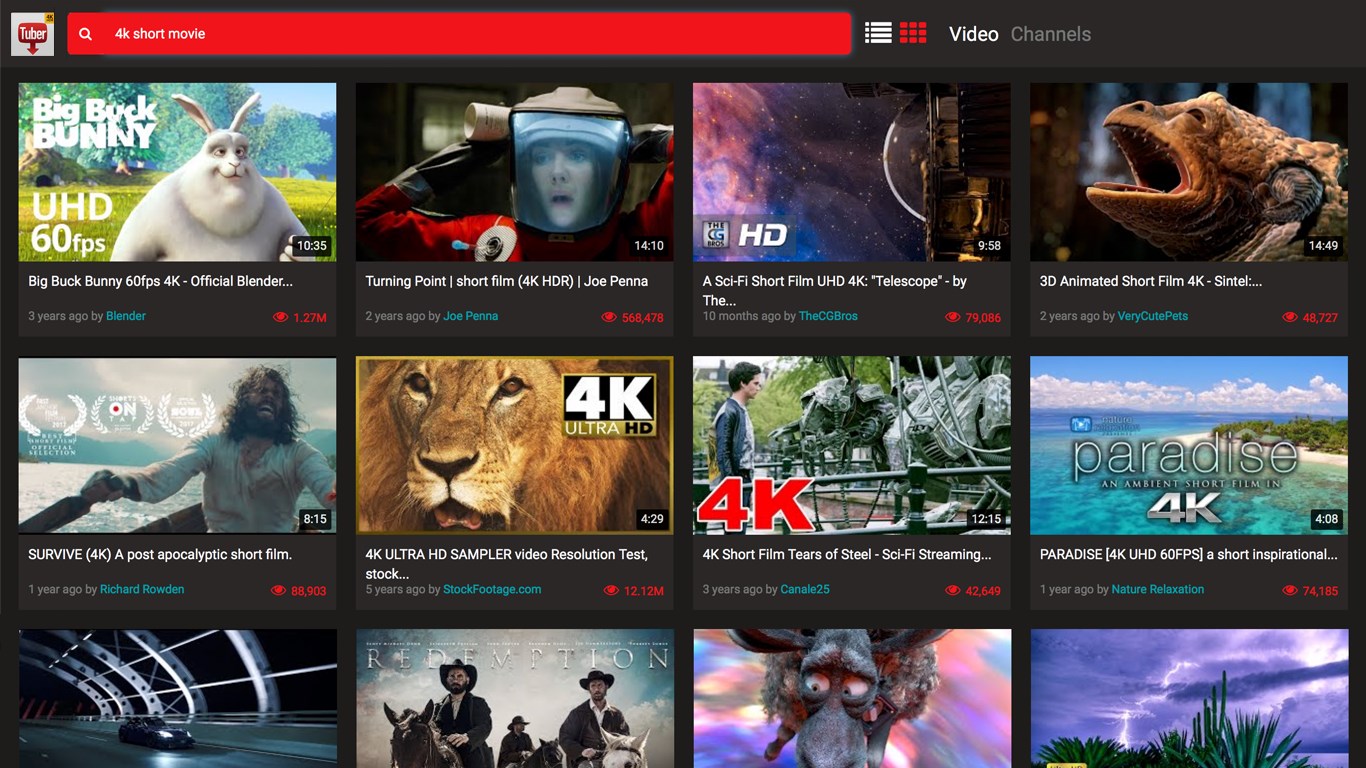
Task: Open the Channels tab
Action: click(x=1051, y=34)
